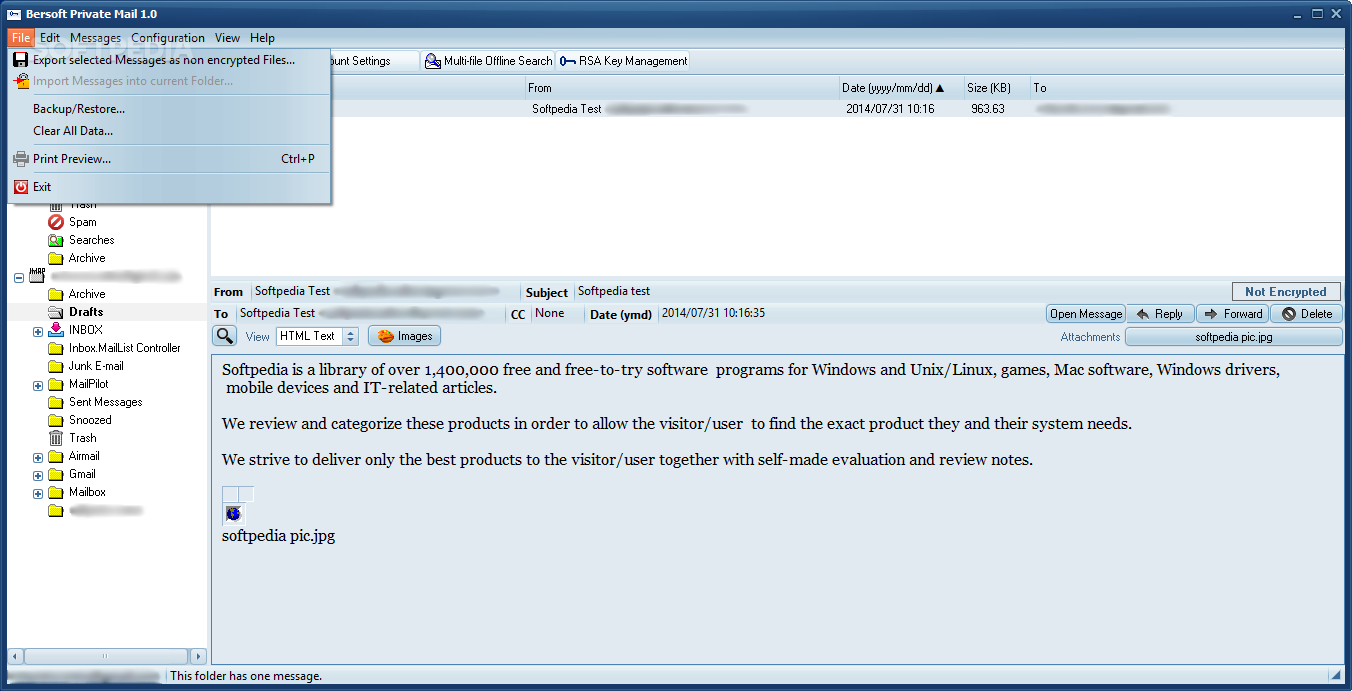Expand the MailPilot folder node
Viewport: 1352px width, 691px height.
38,385
